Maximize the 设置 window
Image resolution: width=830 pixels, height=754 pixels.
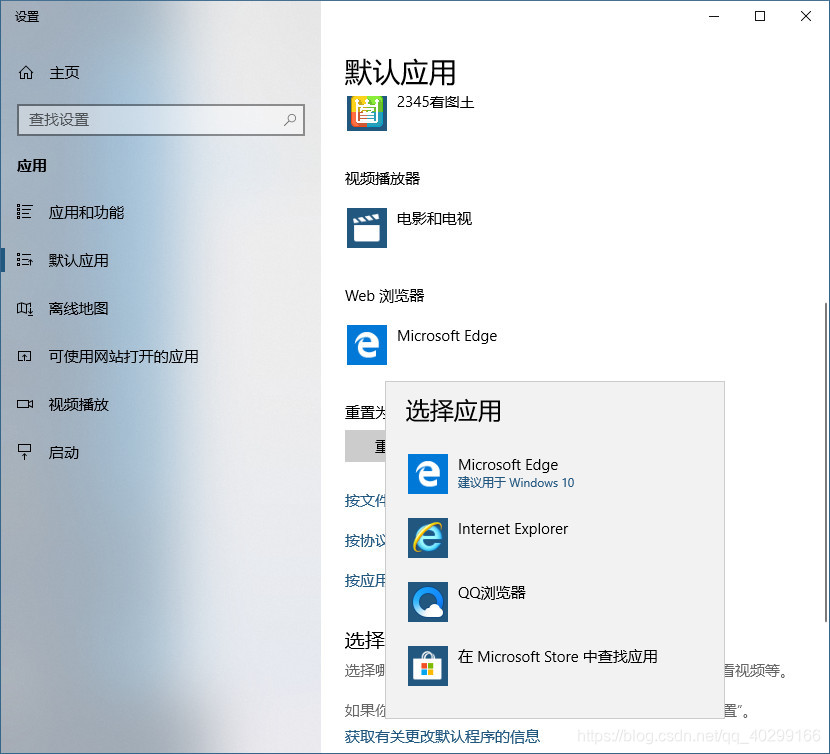(x=760, y=16)
